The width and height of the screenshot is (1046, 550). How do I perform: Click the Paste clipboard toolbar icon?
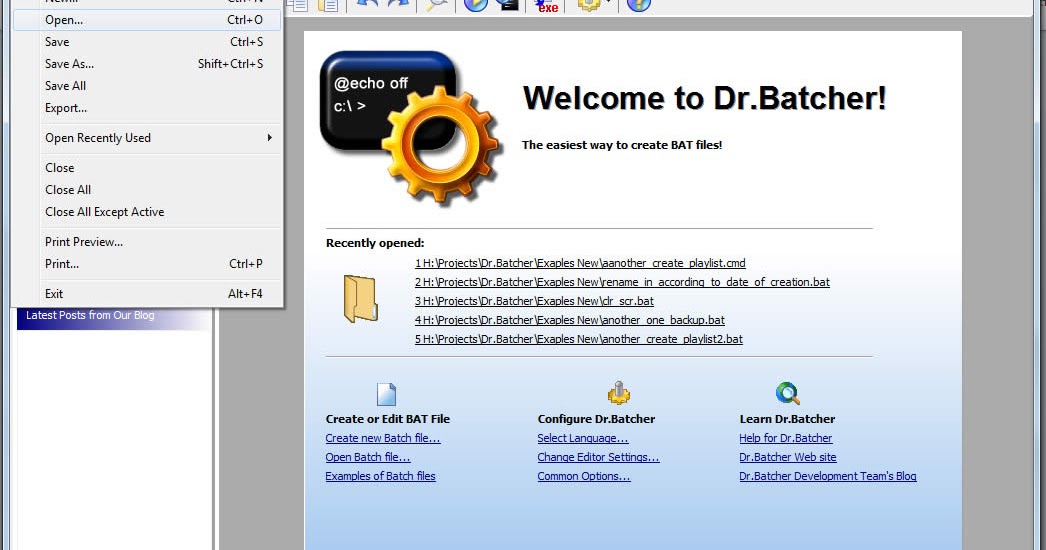click(328, 5)
